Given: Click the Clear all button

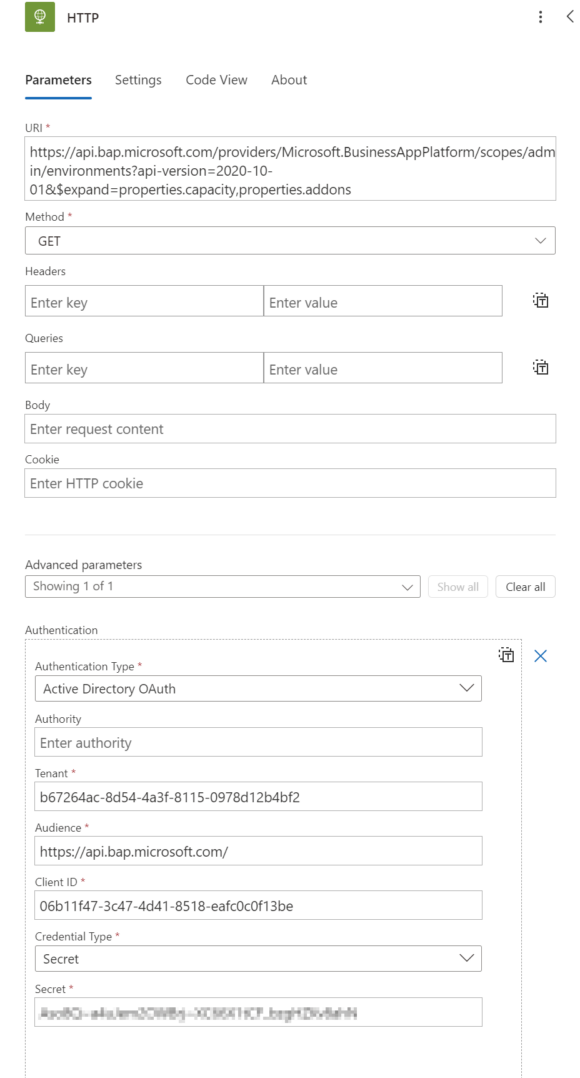Looking at the screenshot, I should click(x=525, y=587).
